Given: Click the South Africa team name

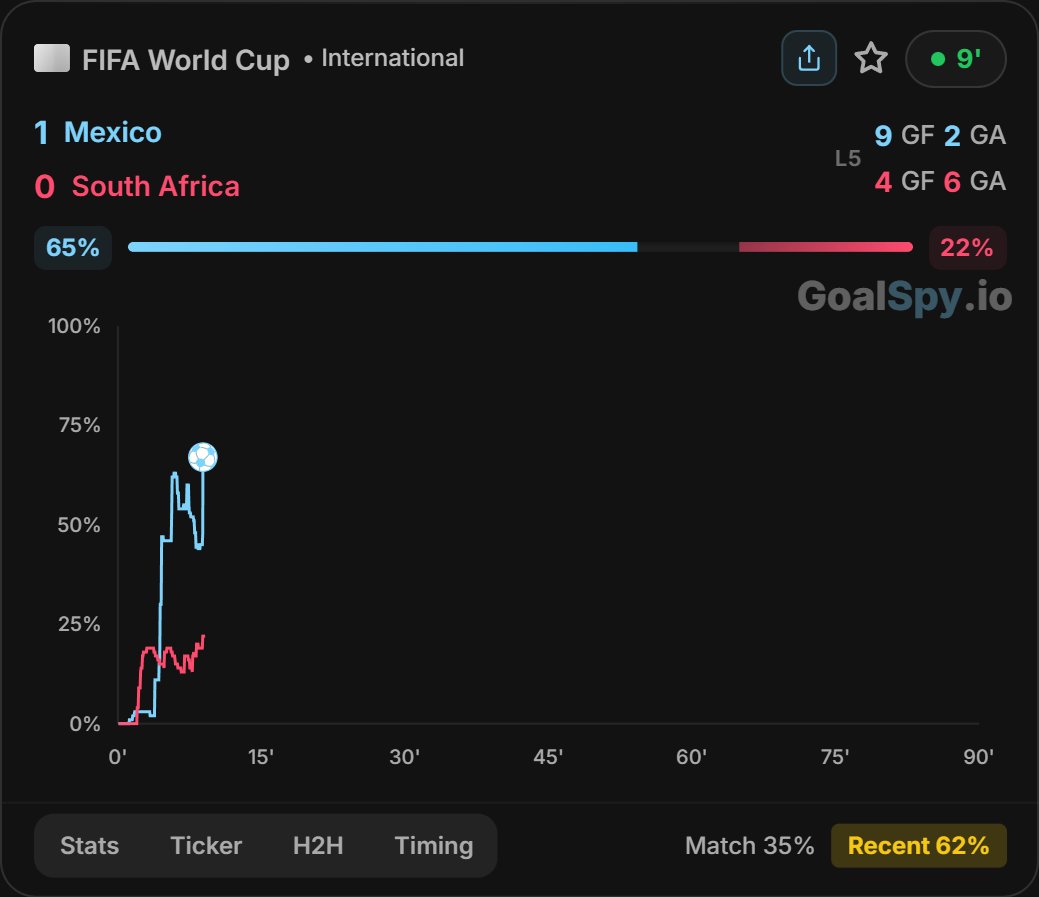Looking at the screenshot, I should (x=156, y=186).
